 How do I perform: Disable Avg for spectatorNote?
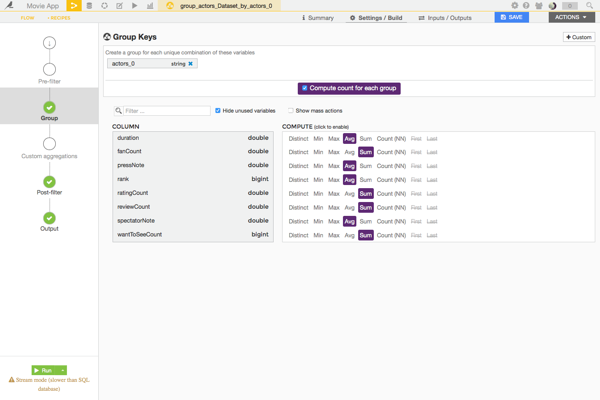click(x=349, y=221)
